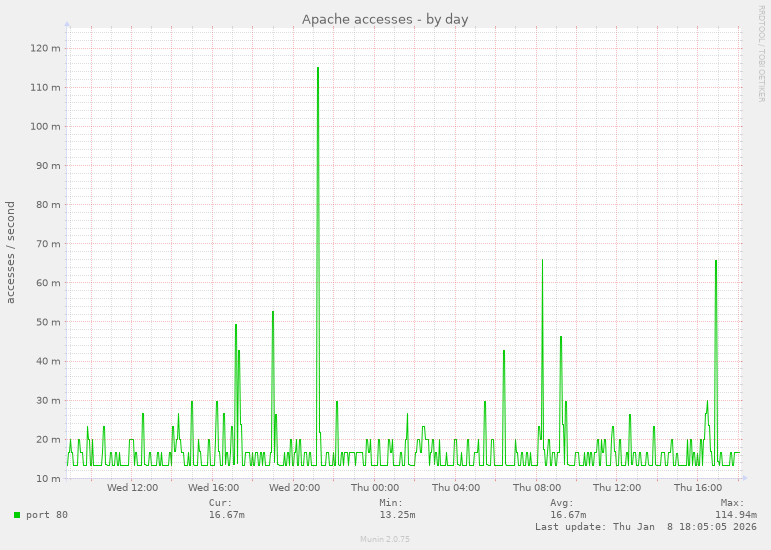
Task: Click the '50 m' y-axis label
Action: [48, 322]
